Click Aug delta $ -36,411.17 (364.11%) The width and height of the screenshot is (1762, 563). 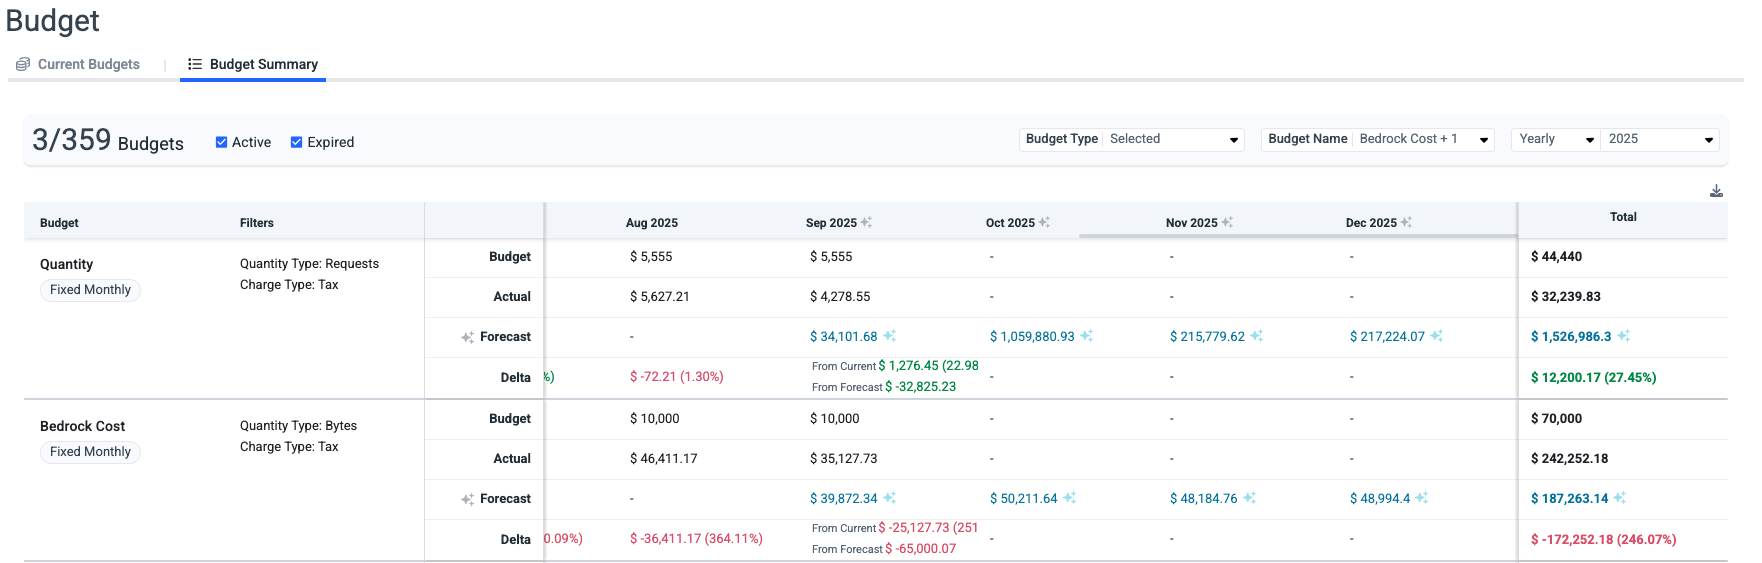click(696, 539)
